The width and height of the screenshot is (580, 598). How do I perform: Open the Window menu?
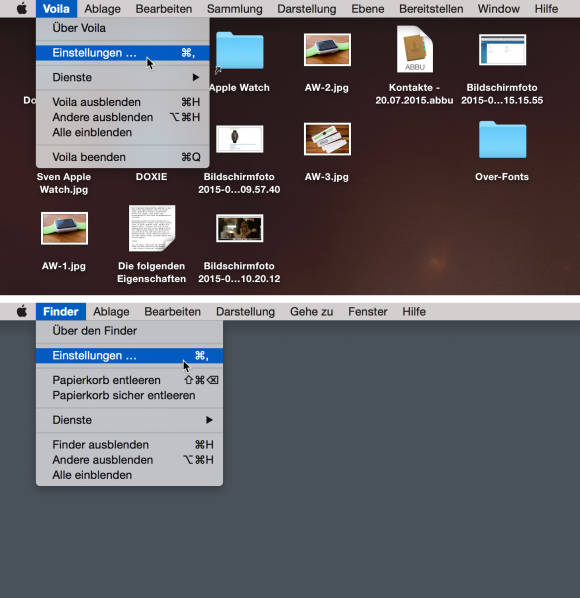(x=498, y=8)
